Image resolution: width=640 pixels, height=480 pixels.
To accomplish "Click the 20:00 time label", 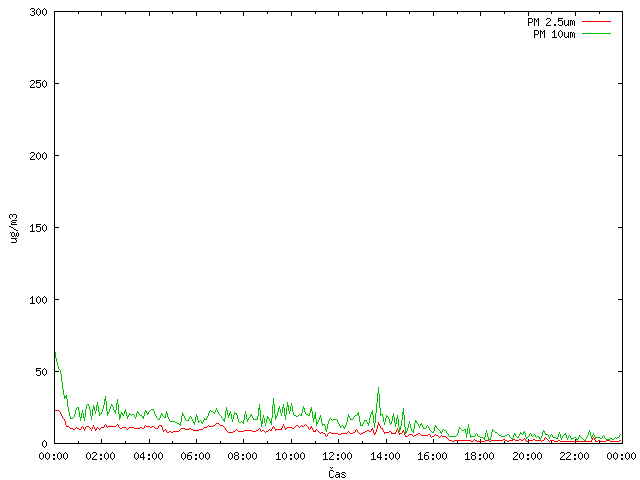I will pos(527,456).
